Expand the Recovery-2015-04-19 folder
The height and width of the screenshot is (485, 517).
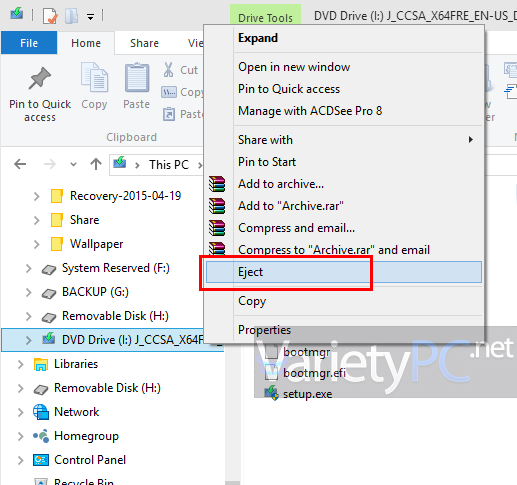(36, 196)
